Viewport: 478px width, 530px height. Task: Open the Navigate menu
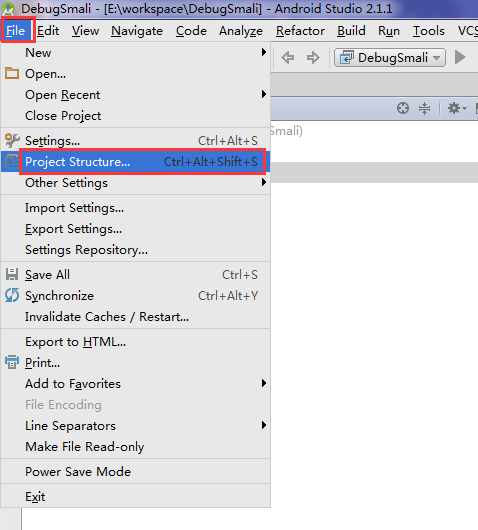coord(137,31)
